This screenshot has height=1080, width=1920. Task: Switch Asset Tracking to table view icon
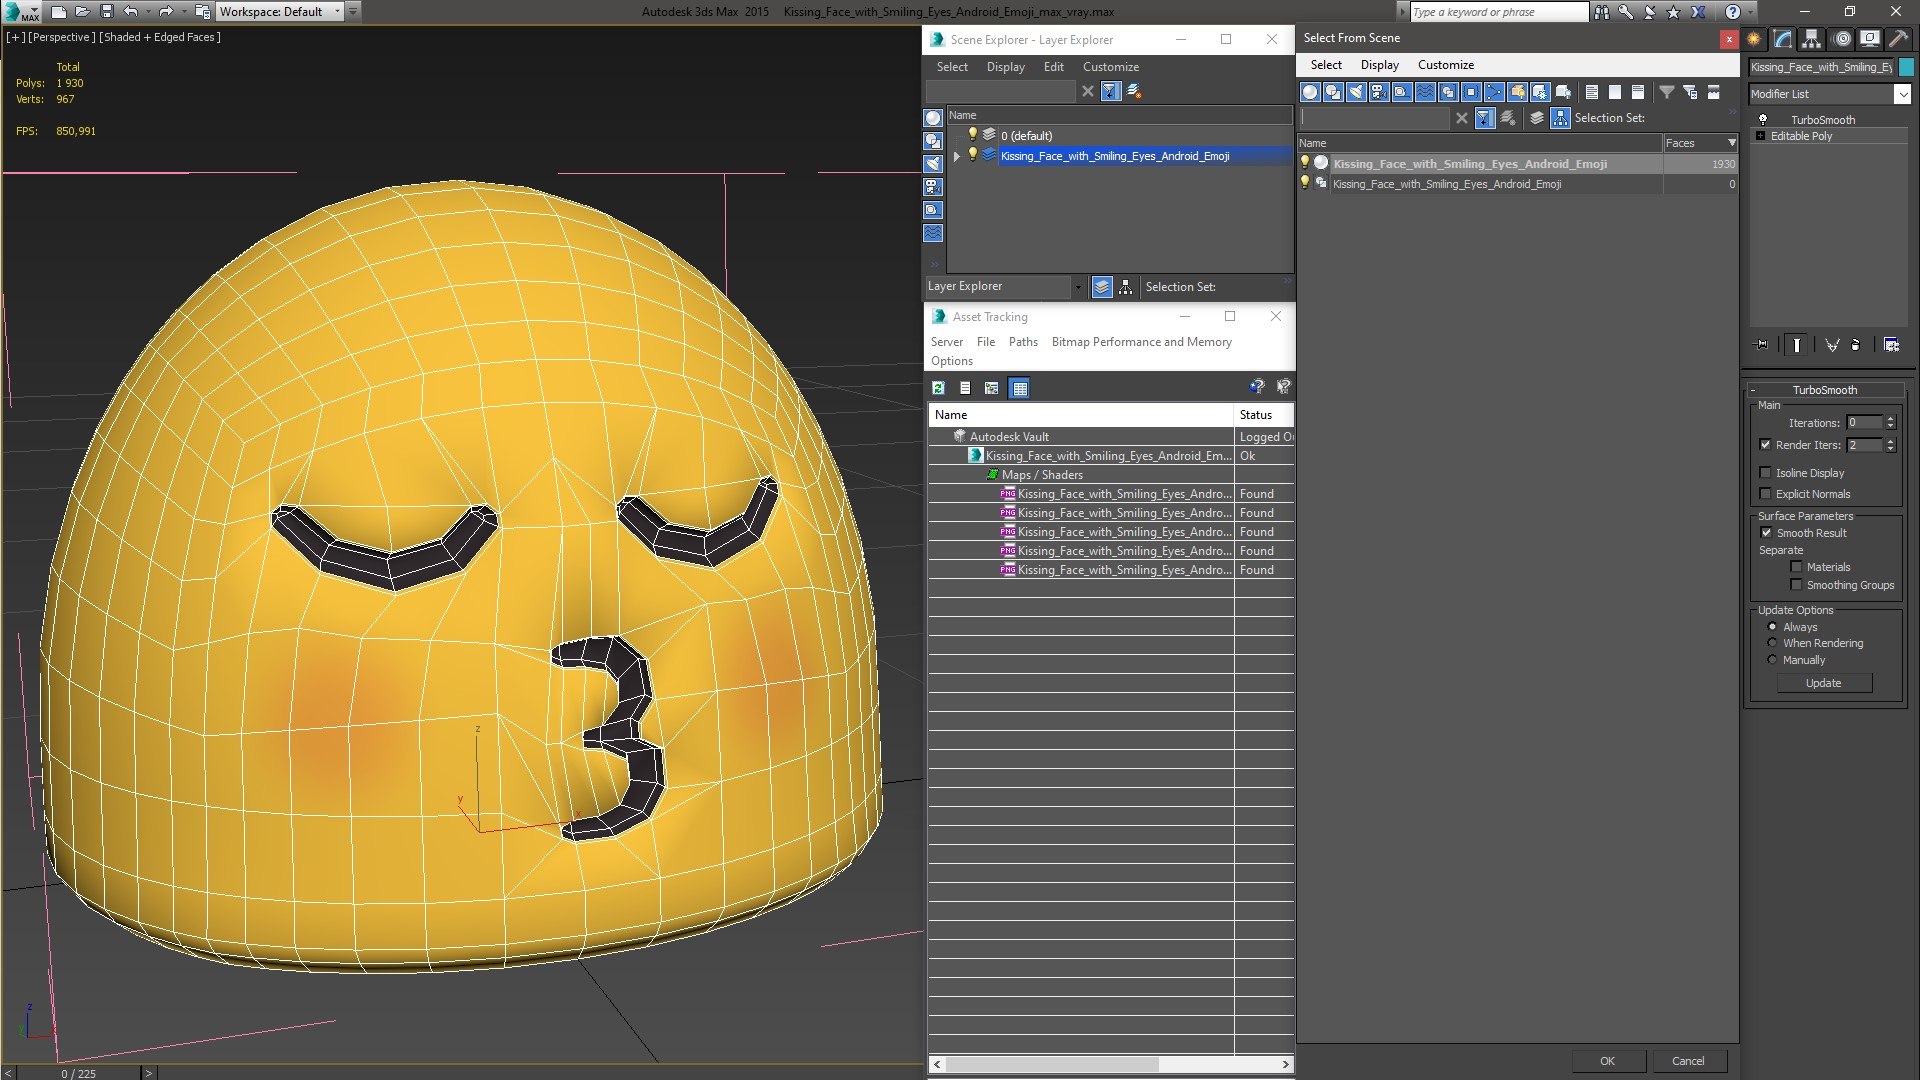[1019, 388]
